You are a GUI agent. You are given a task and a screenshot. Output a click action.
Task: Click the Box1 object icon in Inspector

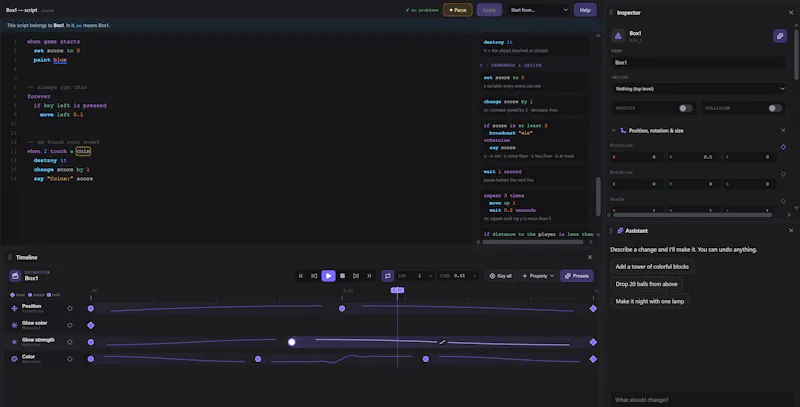coord(618,36)
